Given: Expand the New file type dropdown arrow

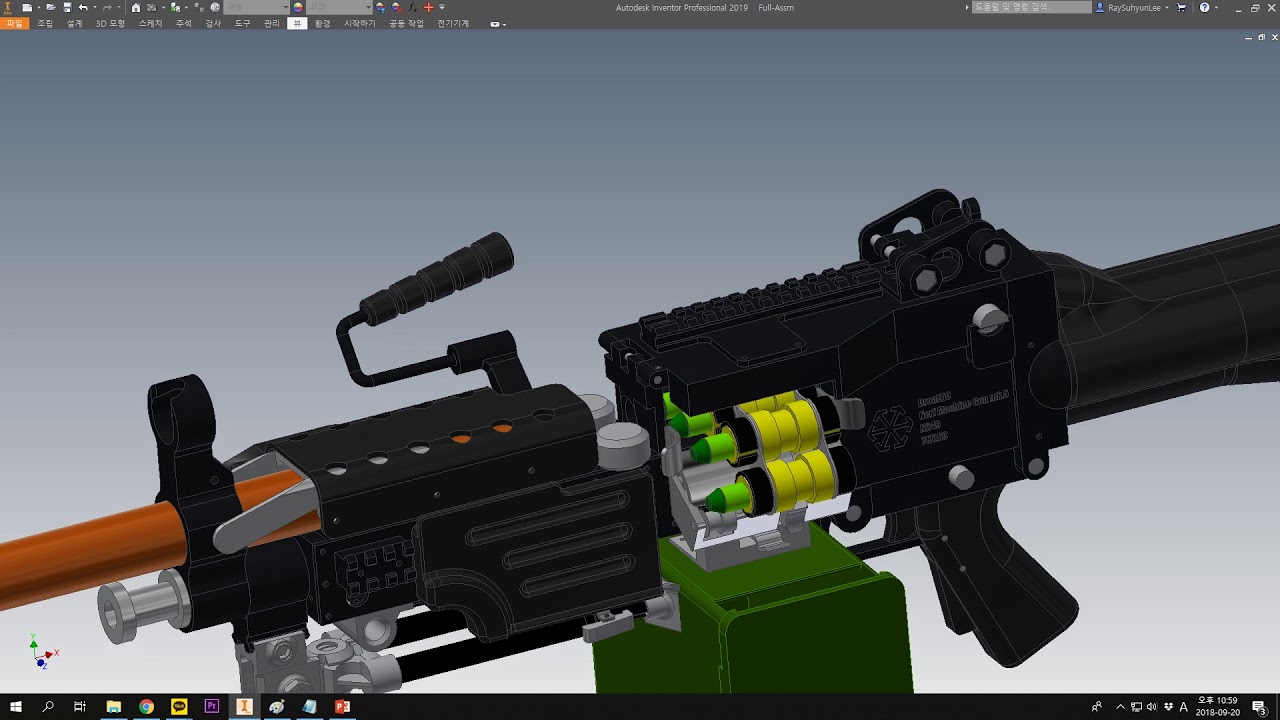Looking at the screenshot, I should 38,7.
